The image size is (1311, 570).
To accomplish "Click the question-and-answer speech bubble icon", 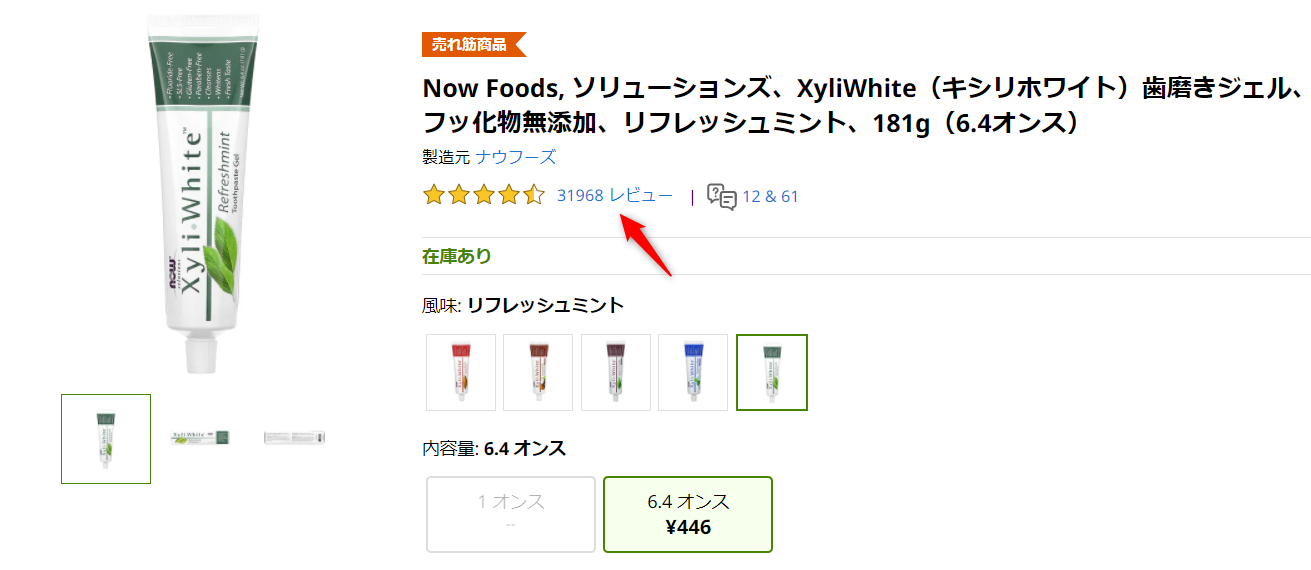I will (721, 196).
